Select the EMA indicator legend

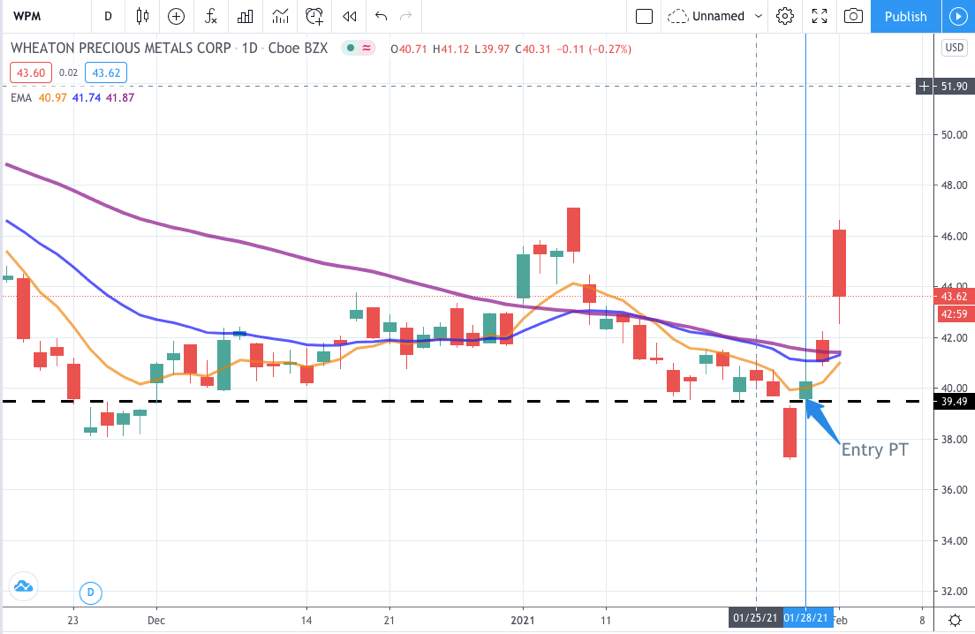click(x=21, y=98)
